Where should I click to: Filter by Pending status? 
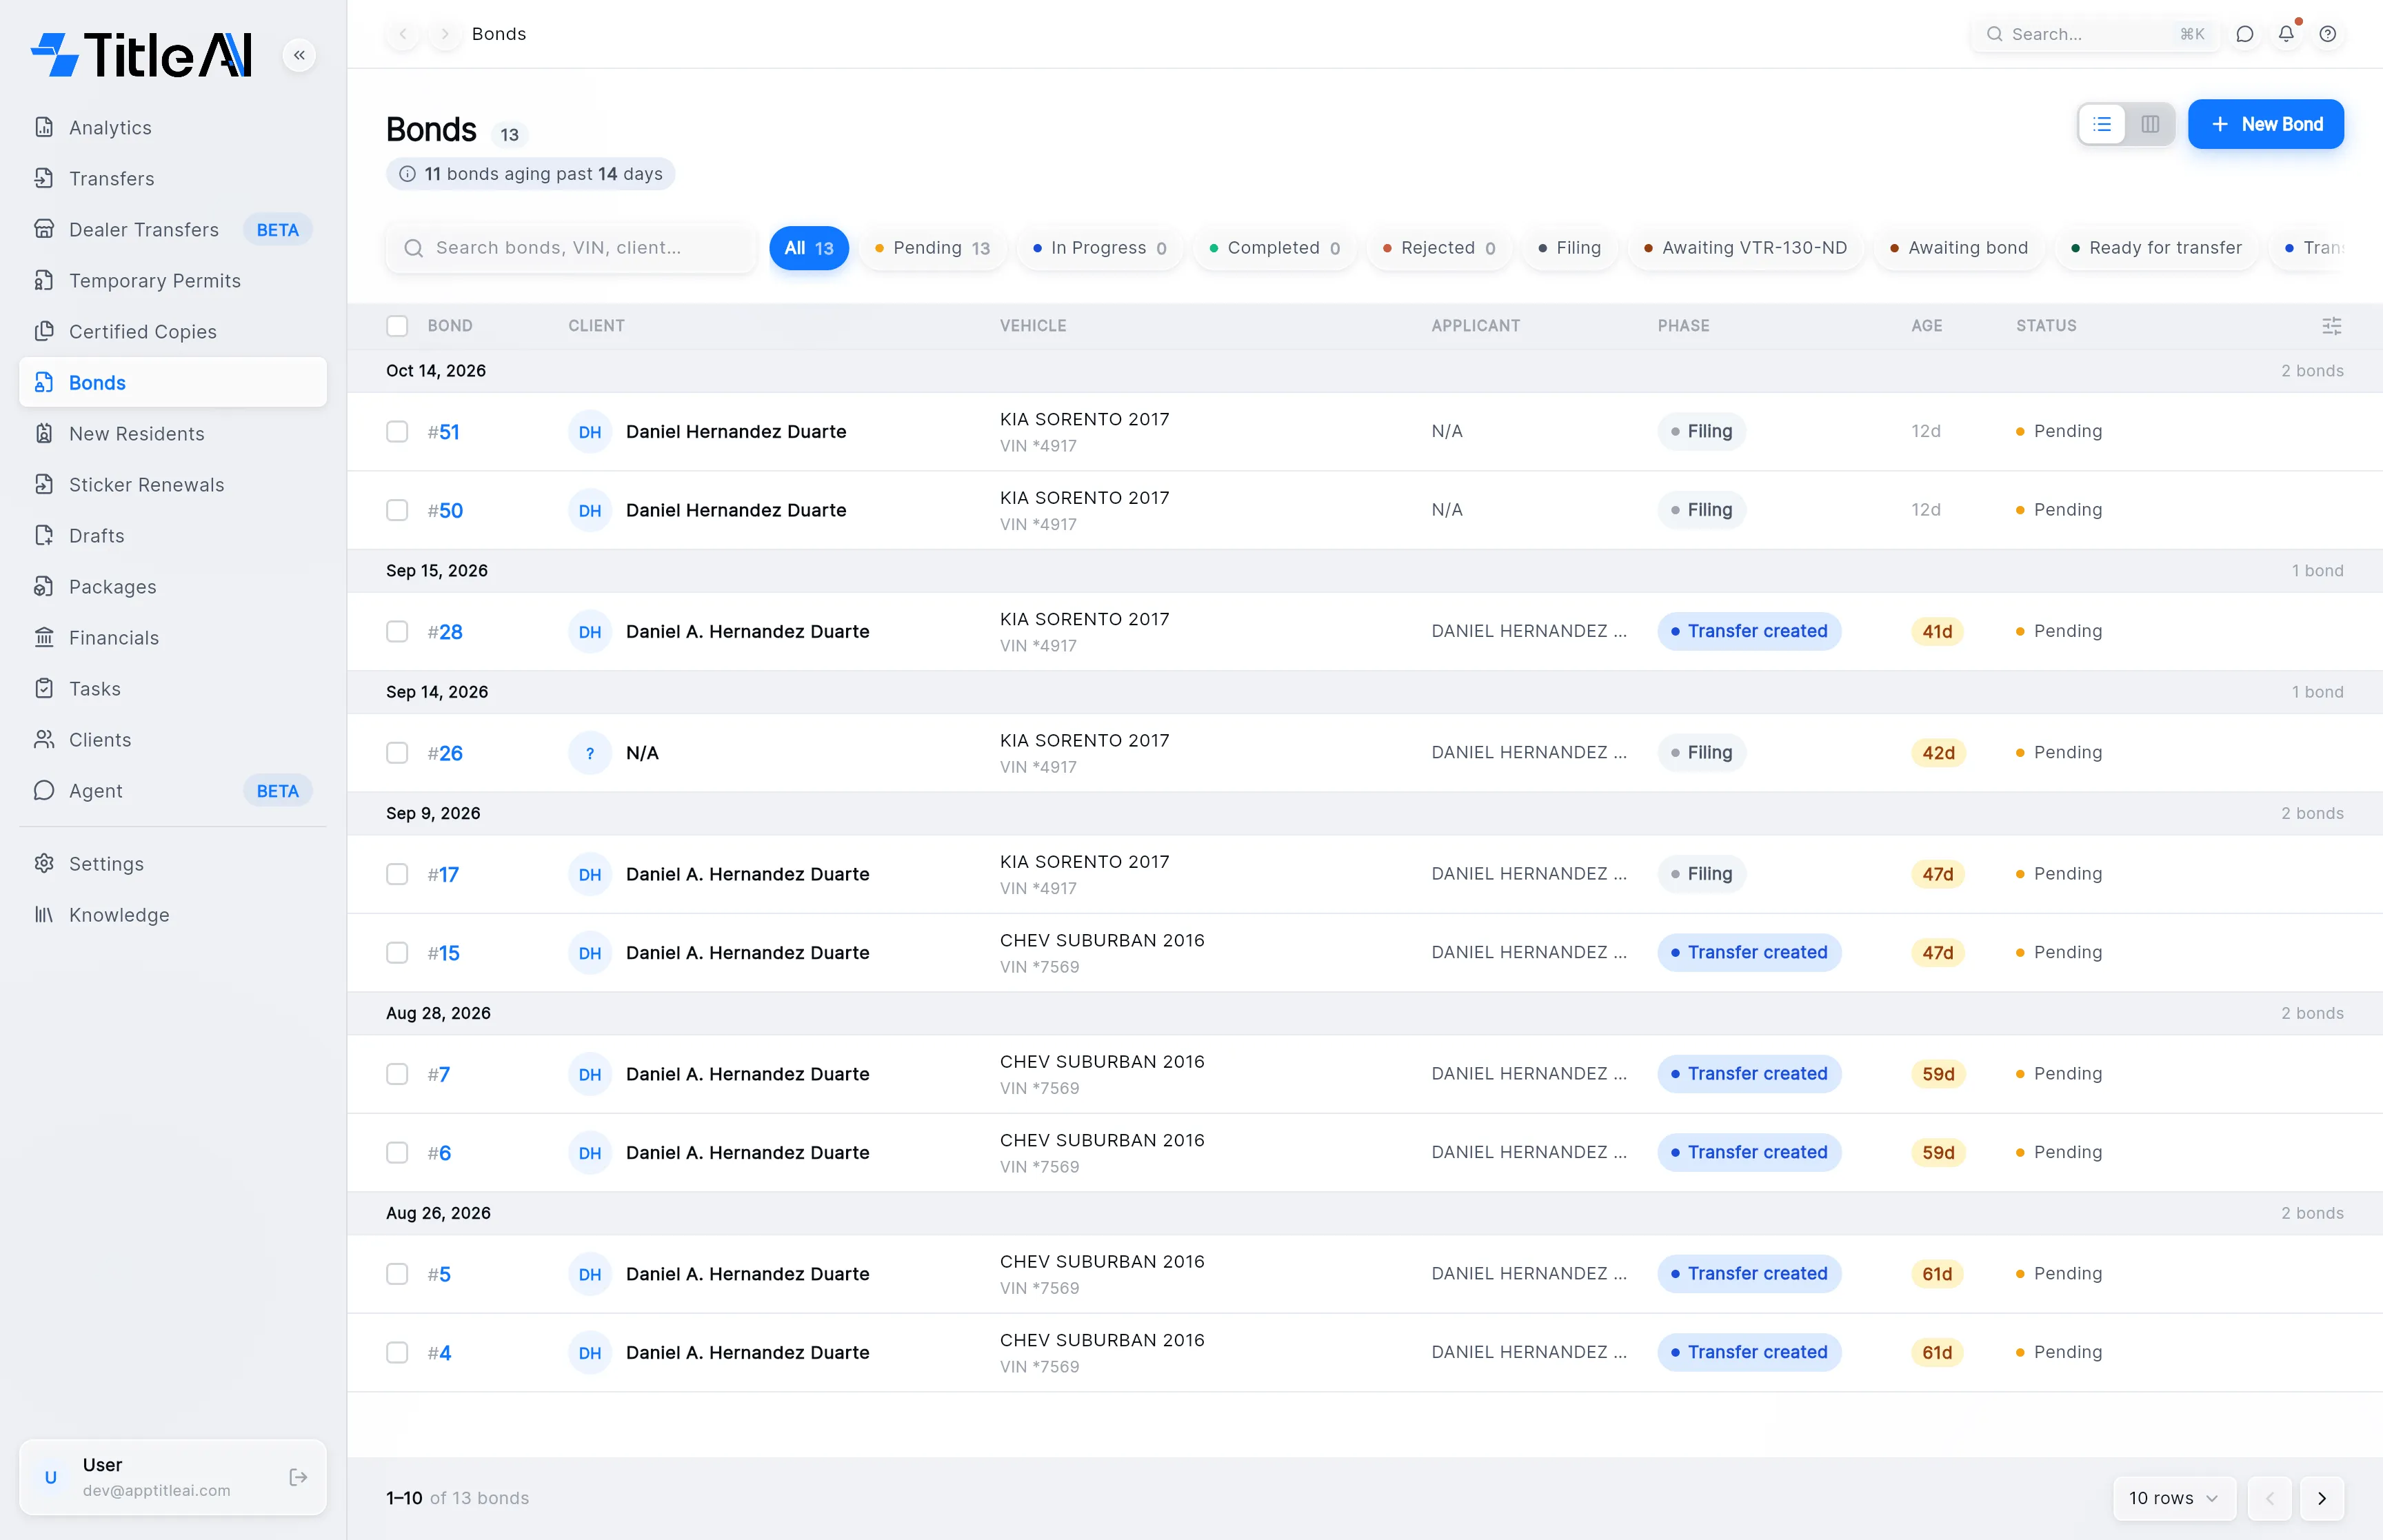tap(932, 248)
